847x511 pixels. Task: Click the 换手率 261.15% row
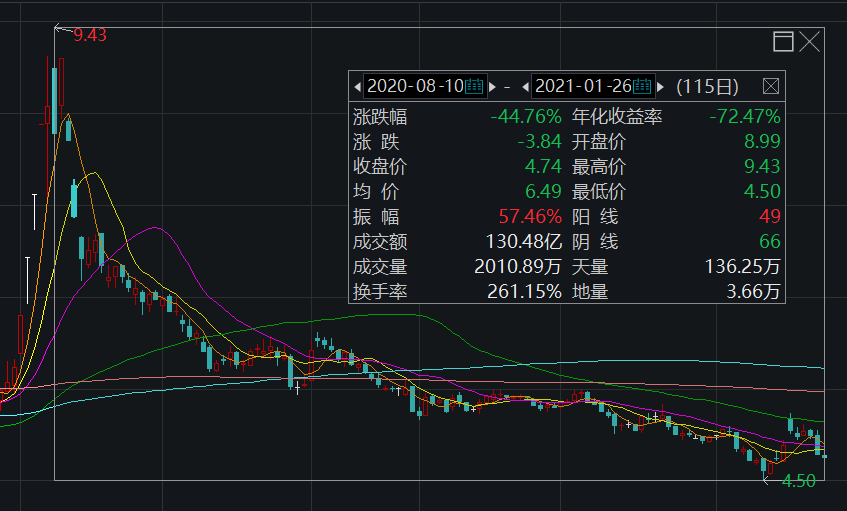pyautogui.click(x=458, y=292)
